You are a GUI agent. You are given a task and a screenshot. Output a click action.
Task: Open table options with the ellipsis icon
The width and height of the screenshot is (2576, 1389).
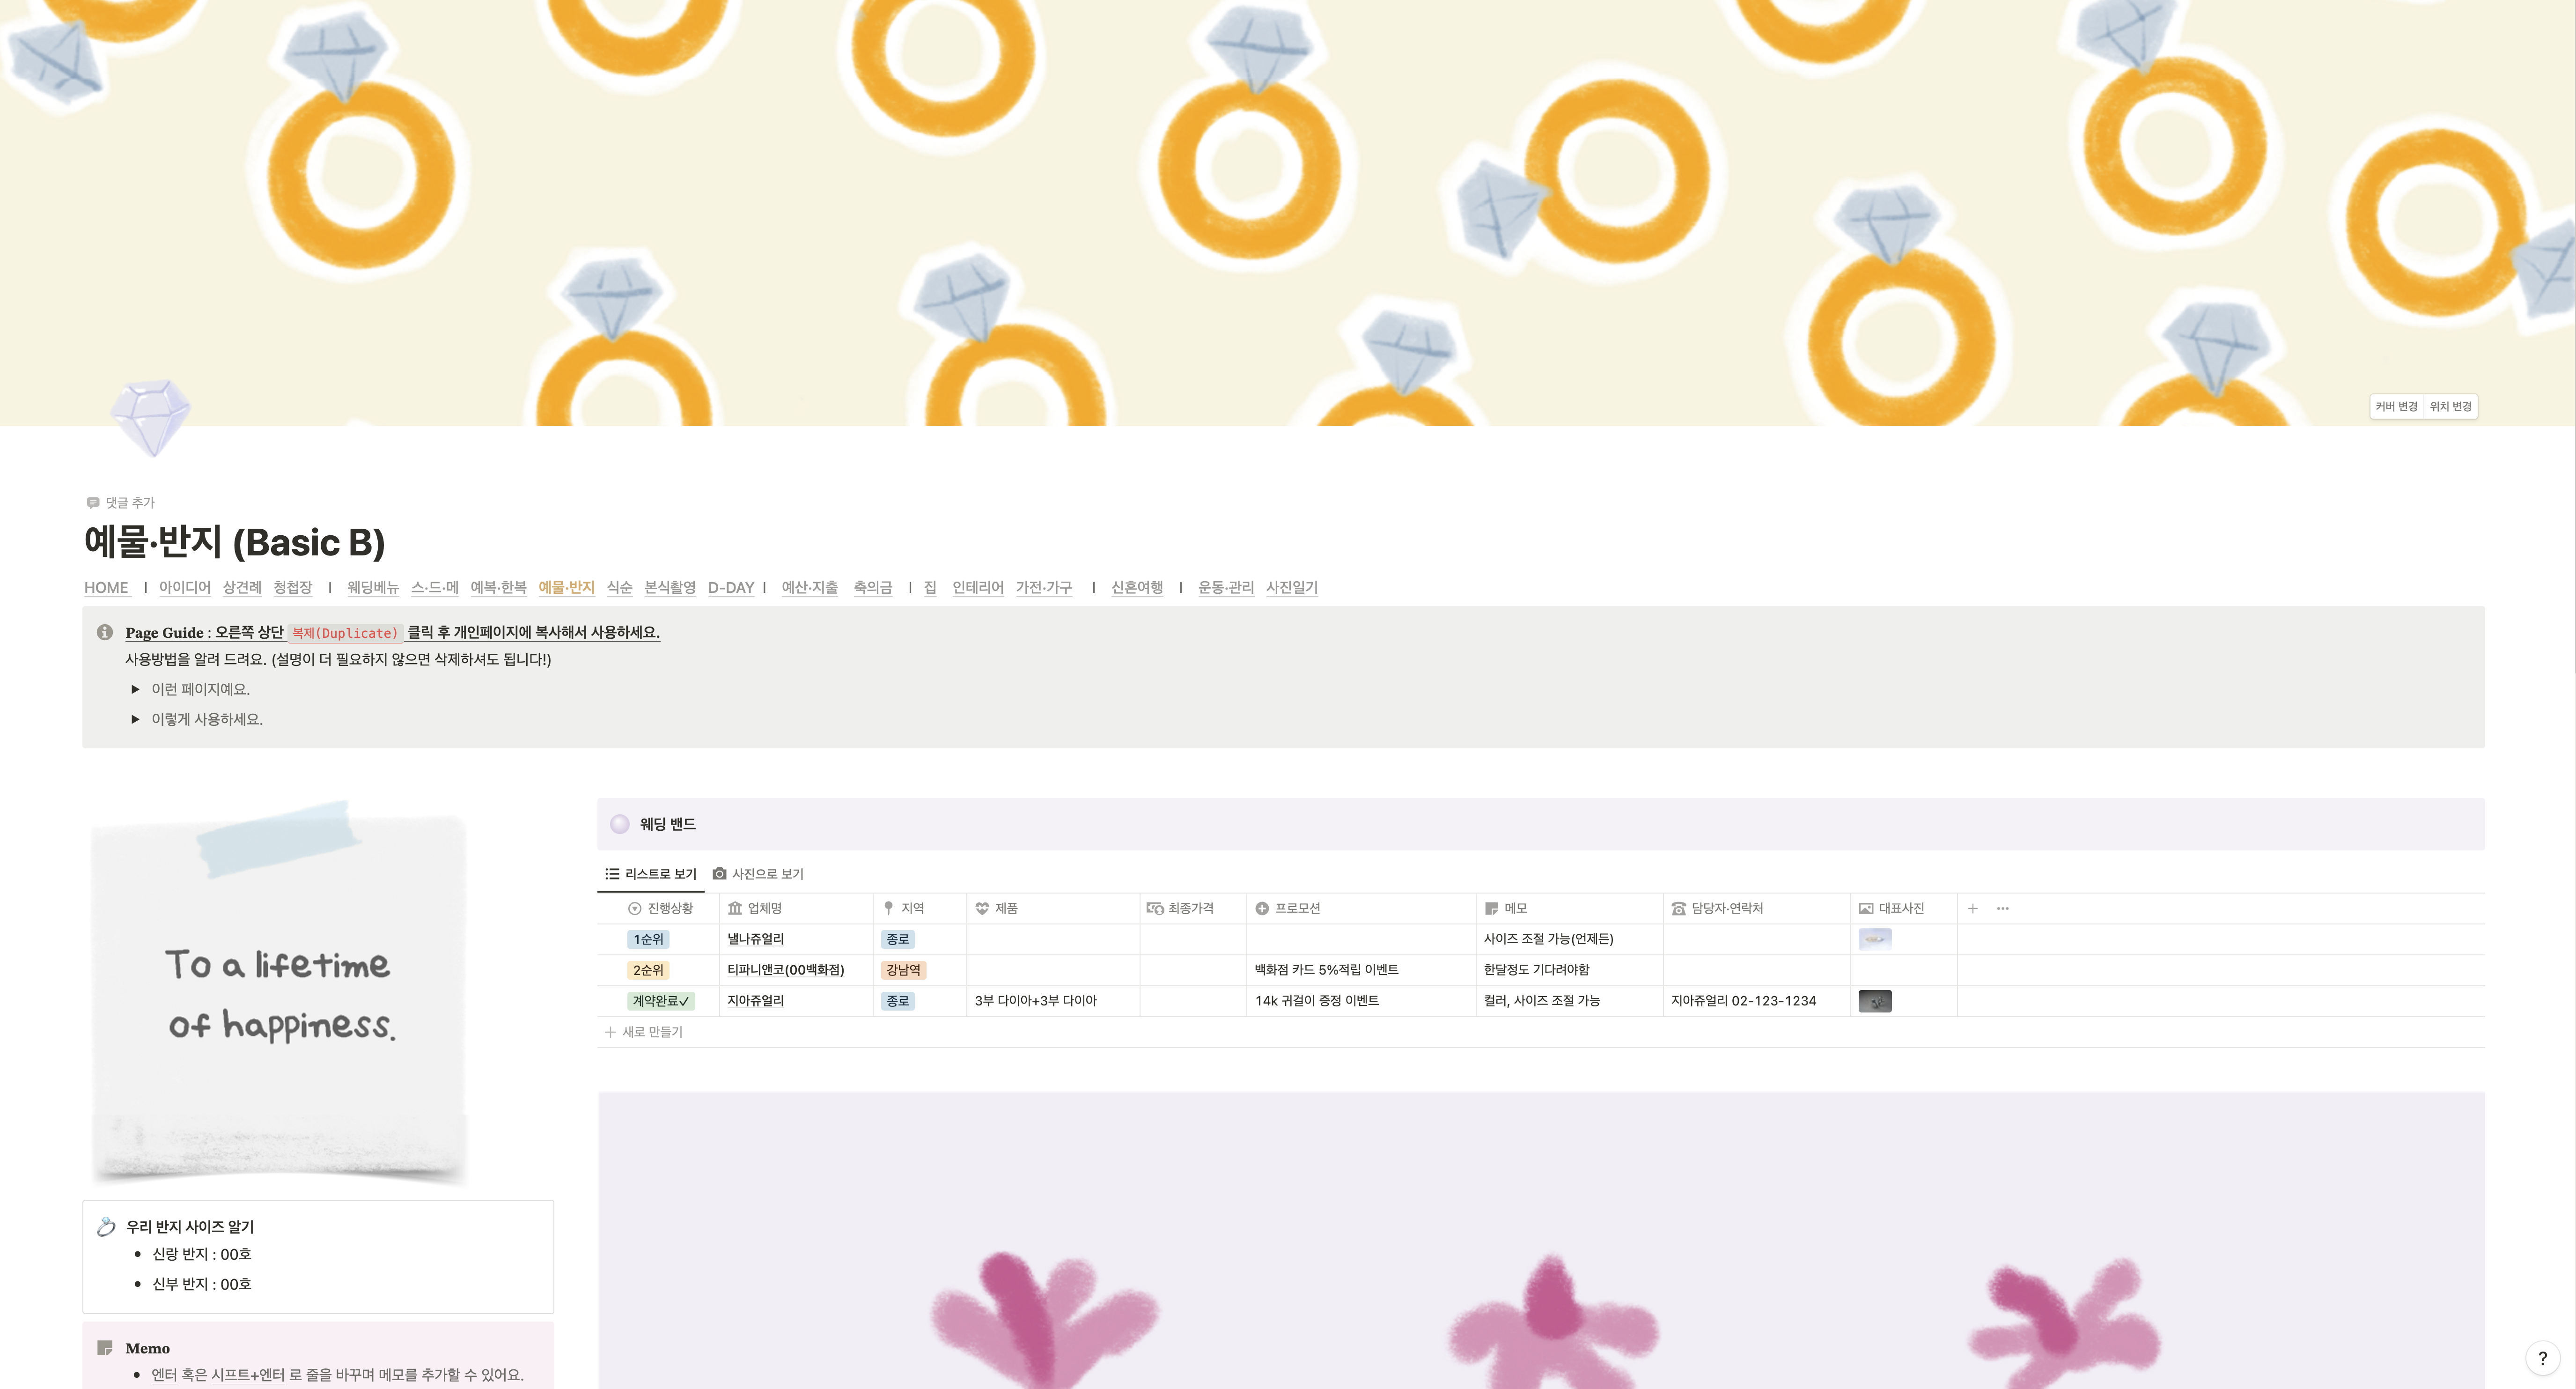[x=2003, y=909]
